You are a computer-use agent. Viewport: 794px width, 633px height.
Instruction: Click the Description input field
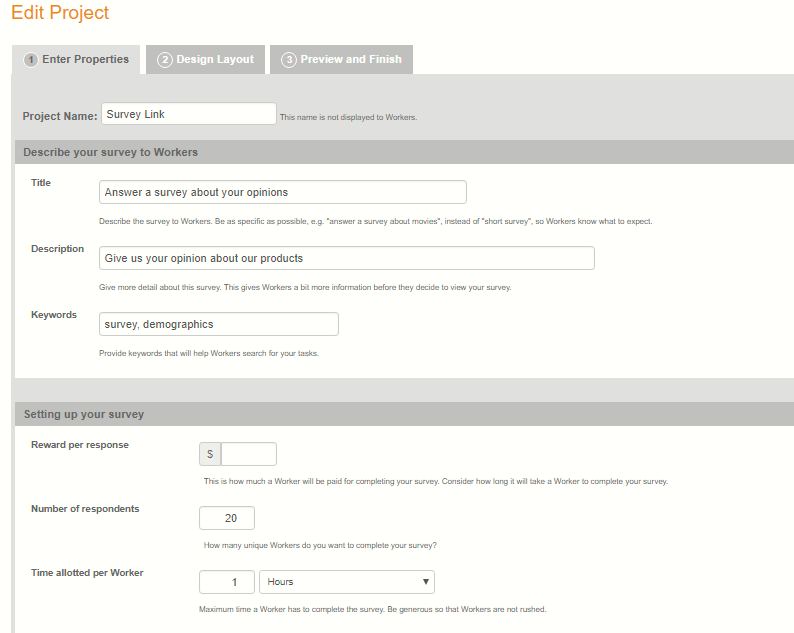347,258
